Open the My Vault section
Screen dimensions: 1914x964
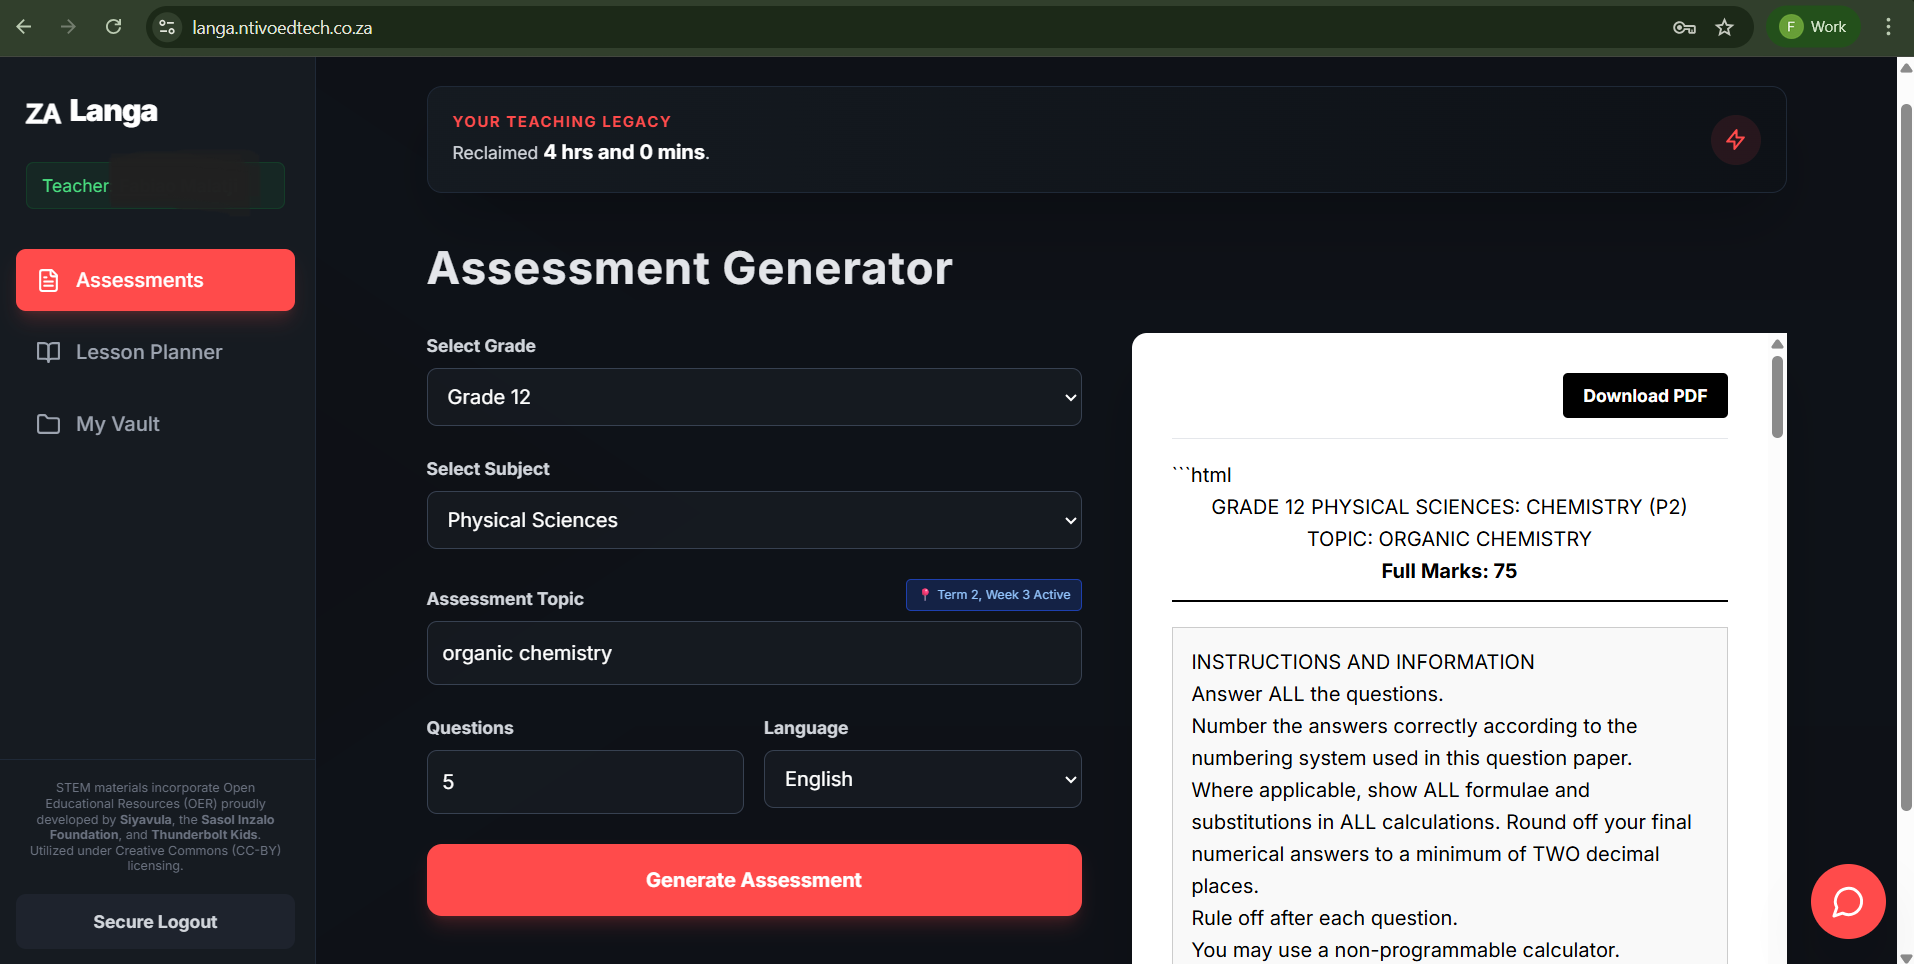click(155, 424)
